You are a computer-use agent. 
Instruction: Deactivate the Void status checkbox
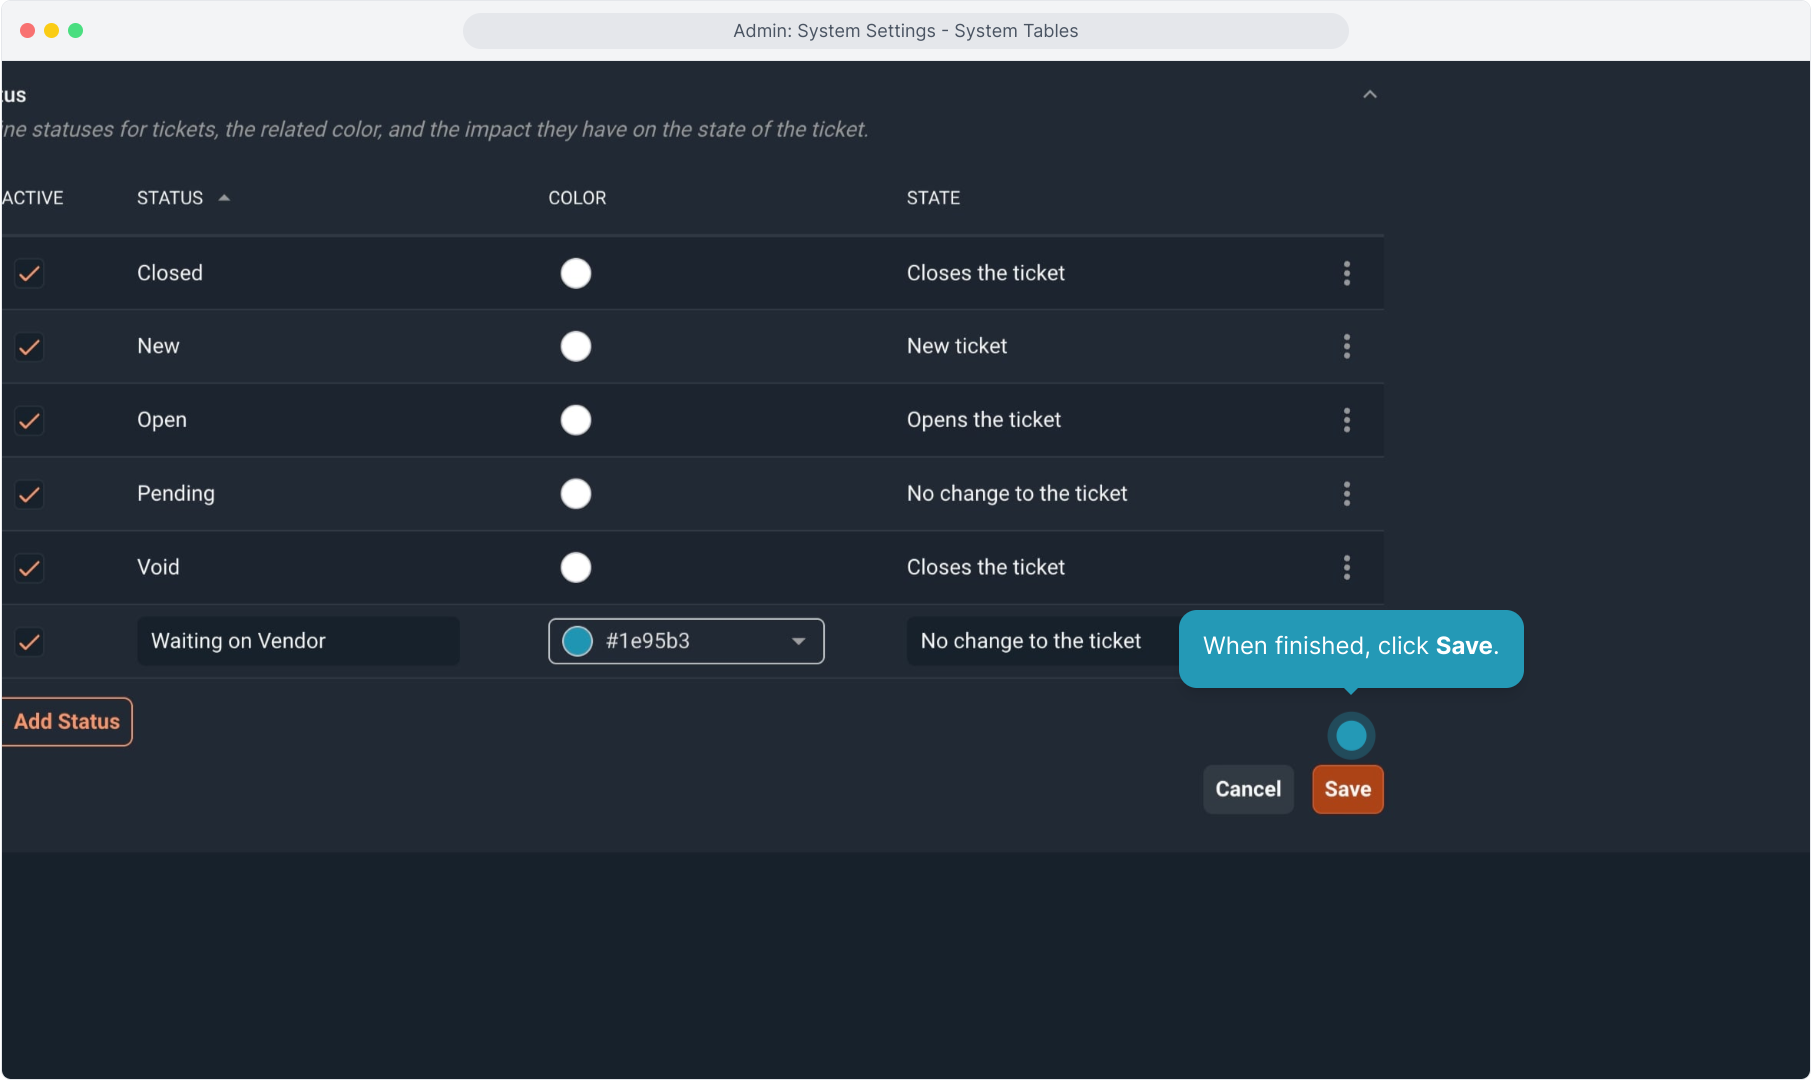(30, 568)
